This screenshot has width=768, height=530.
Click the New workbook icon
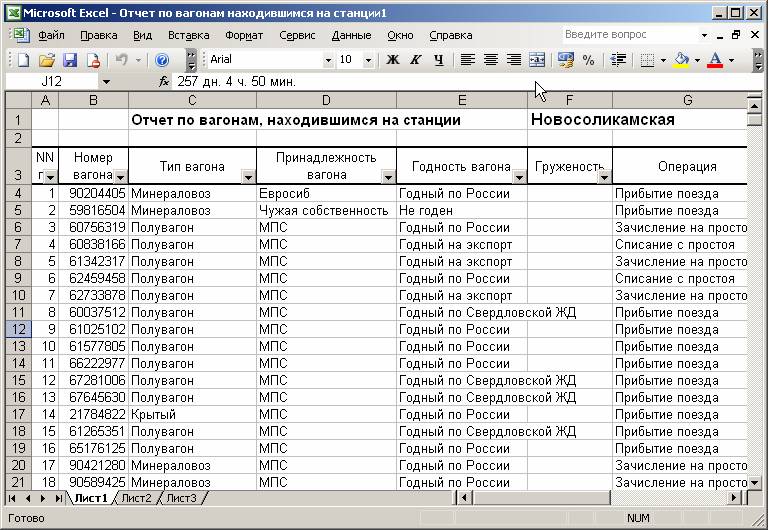[x=23, y=60]
